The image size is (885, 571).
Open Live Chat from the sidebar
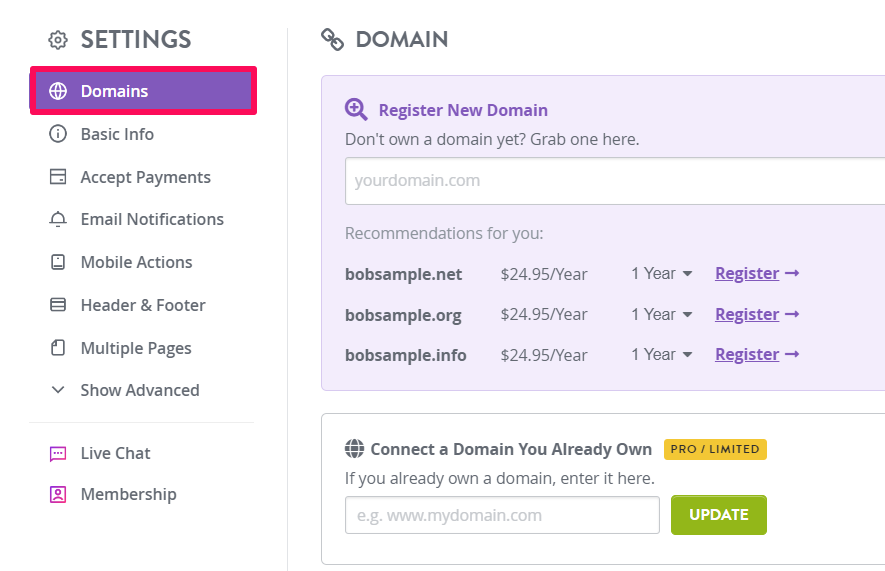(x=115, y=453)
